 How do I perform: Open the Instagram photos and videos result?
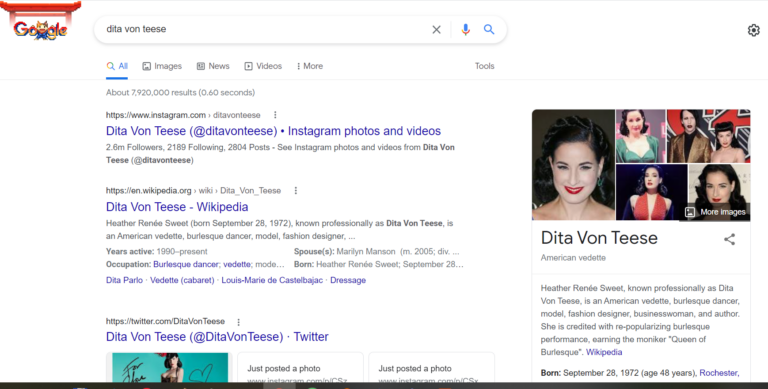(273, 131)
